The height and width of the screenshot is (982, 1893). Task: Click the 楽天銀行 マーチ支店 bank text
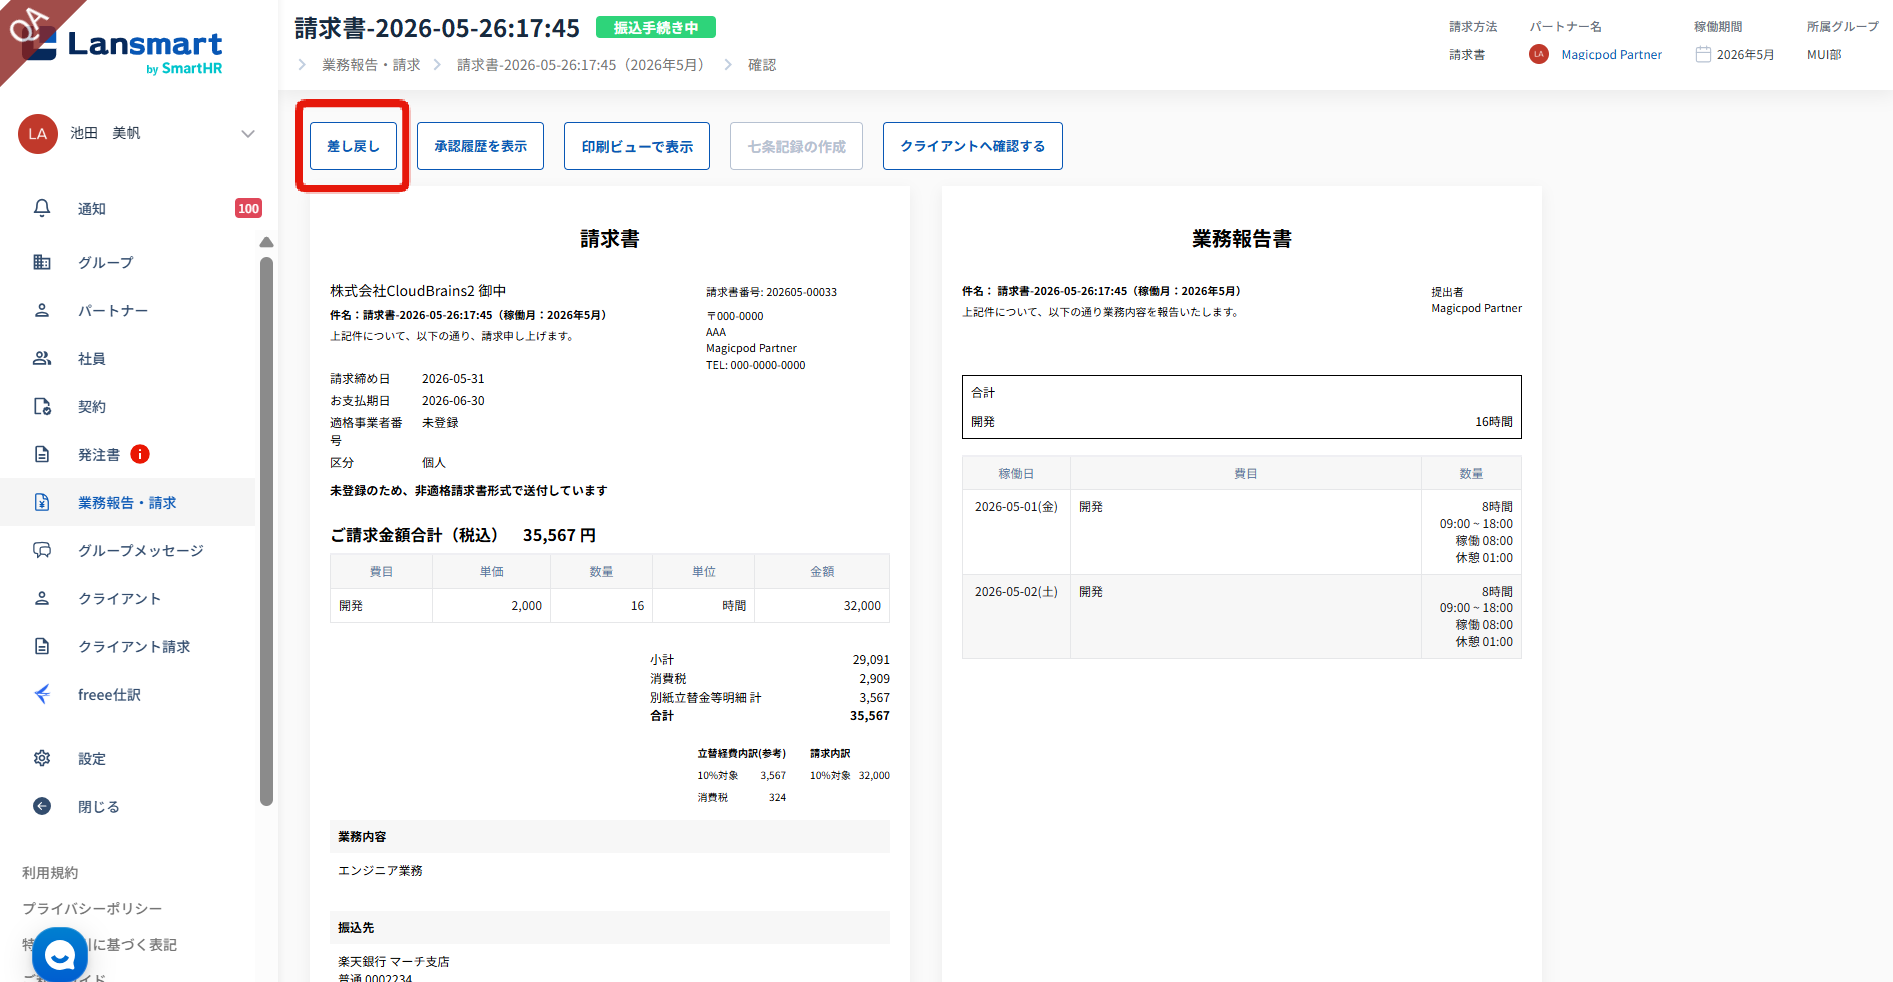tap(394, 961)
